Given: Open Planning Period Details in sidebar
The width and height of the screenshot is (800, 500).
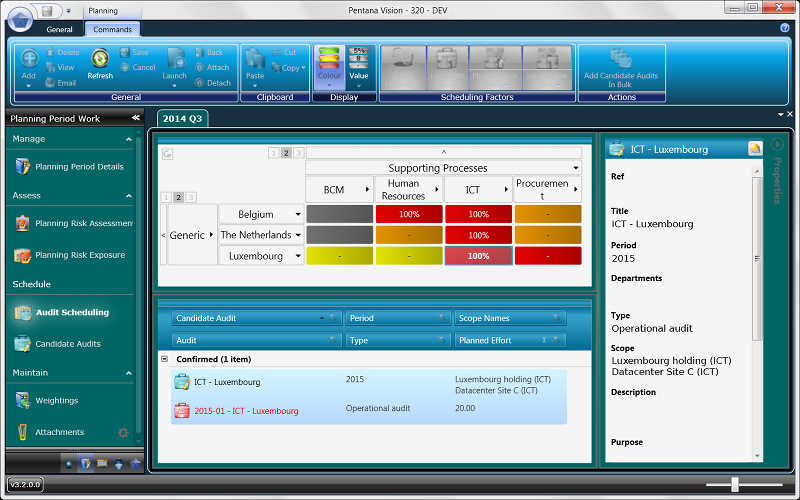Looking at the screenshot, I should (69, 166).
